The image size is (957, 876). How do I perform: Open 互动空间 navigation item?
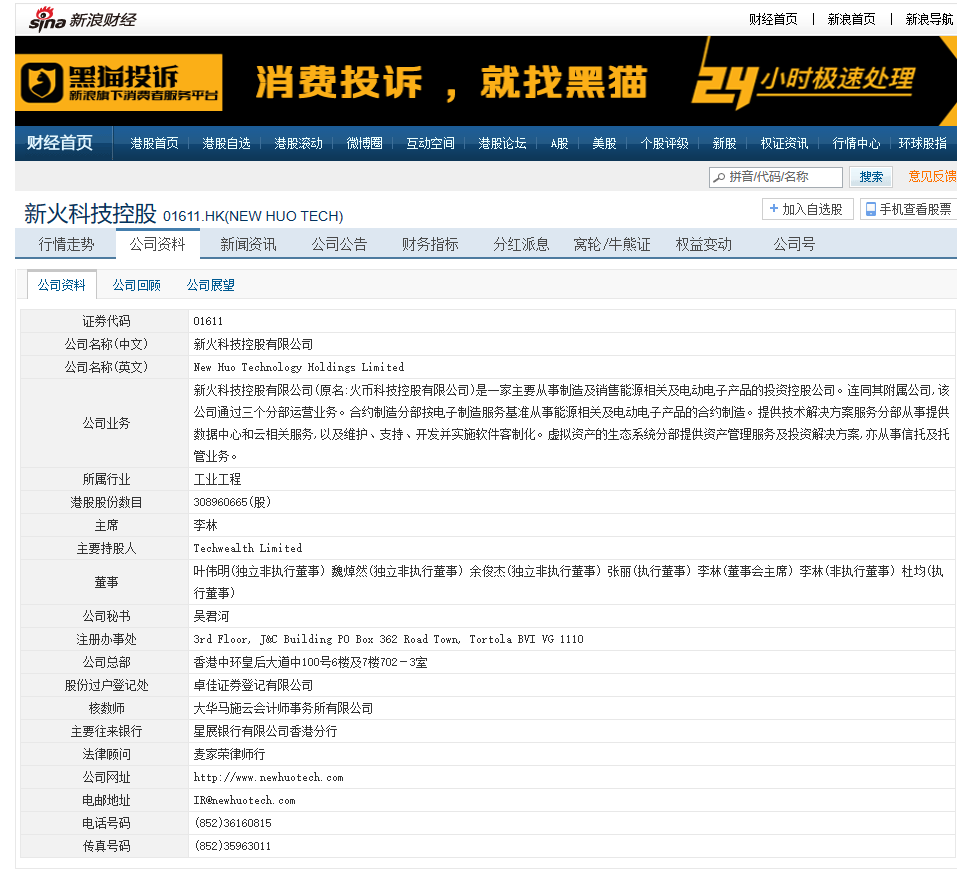coord(430,143)
